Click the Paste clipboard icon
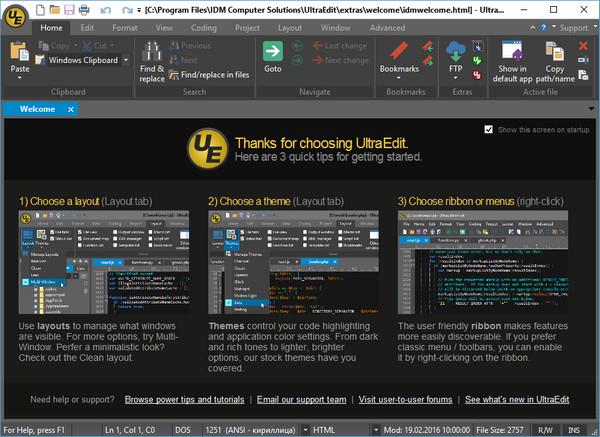The height and width of the screenshot is (437, 600). coord(19,50)
